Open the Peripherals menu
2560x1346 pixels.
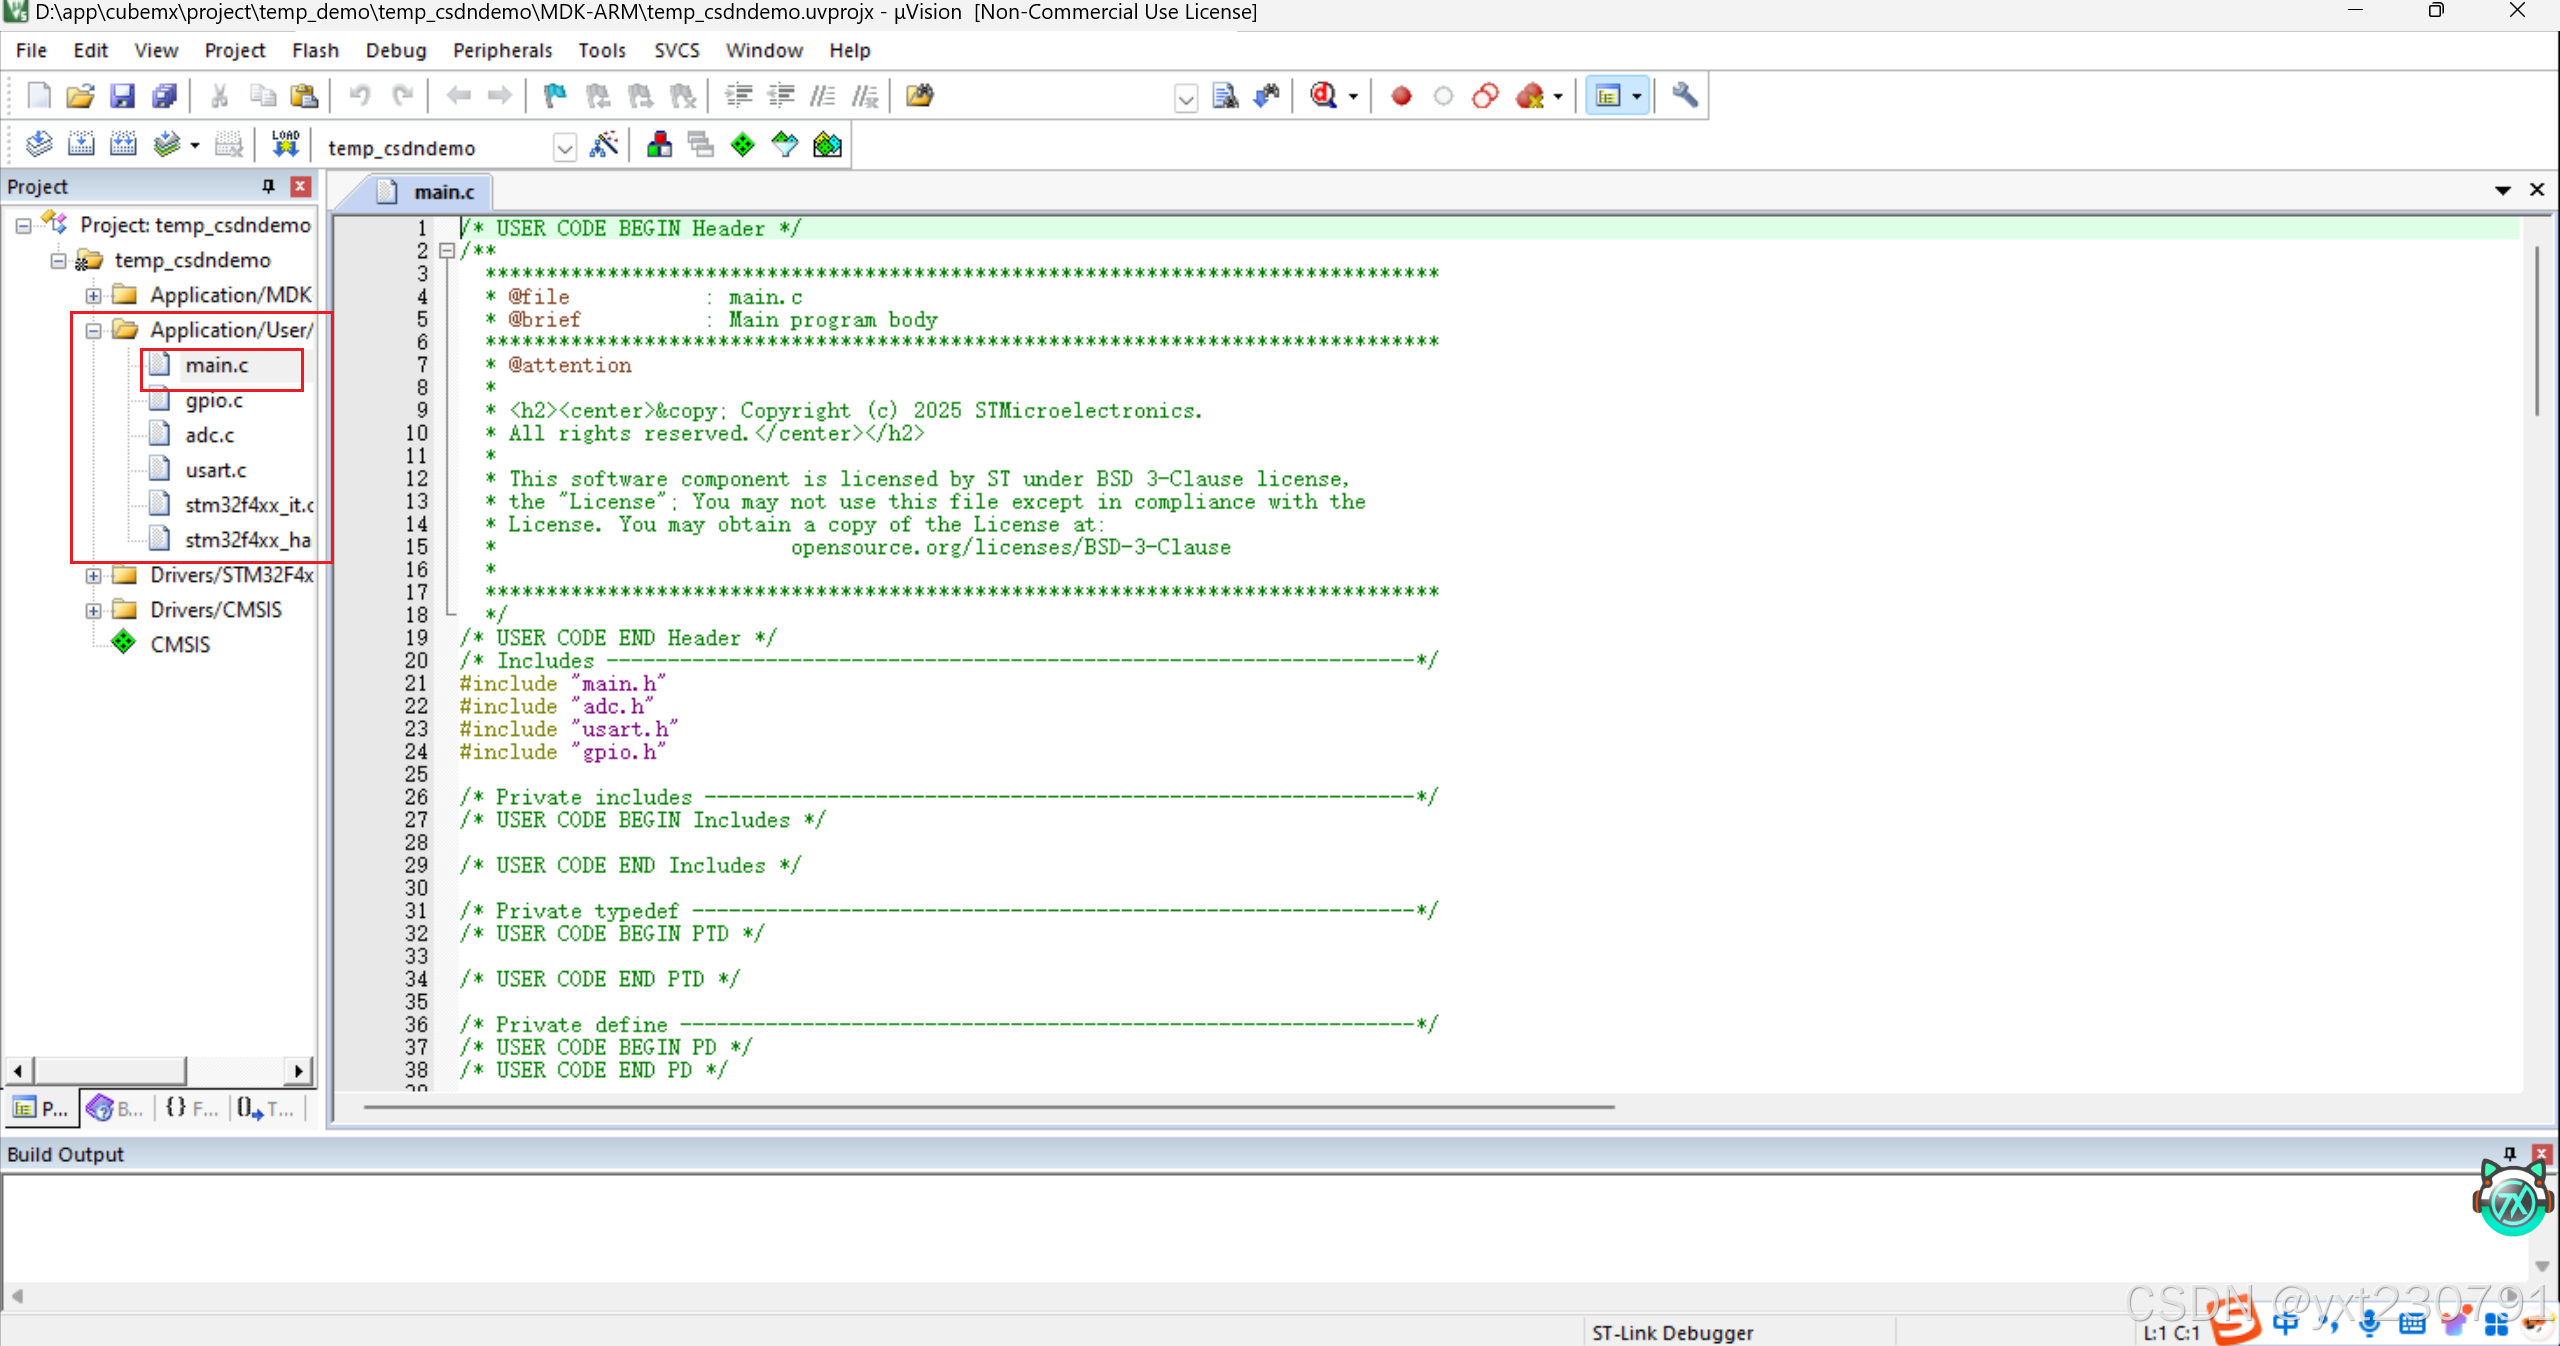(x=502, y=50)
